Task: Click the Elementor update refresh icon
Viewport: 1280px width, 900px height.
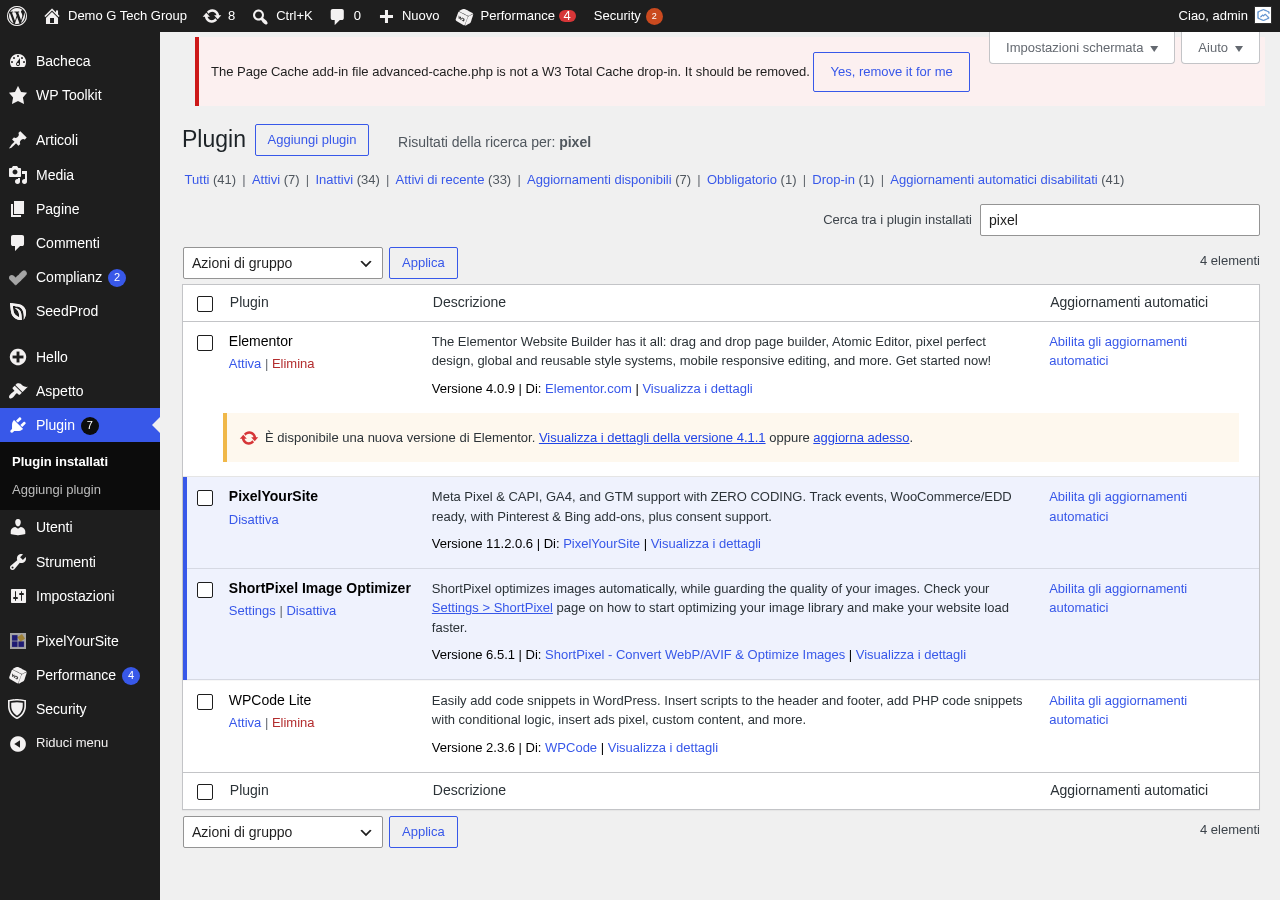Action: 249,438
